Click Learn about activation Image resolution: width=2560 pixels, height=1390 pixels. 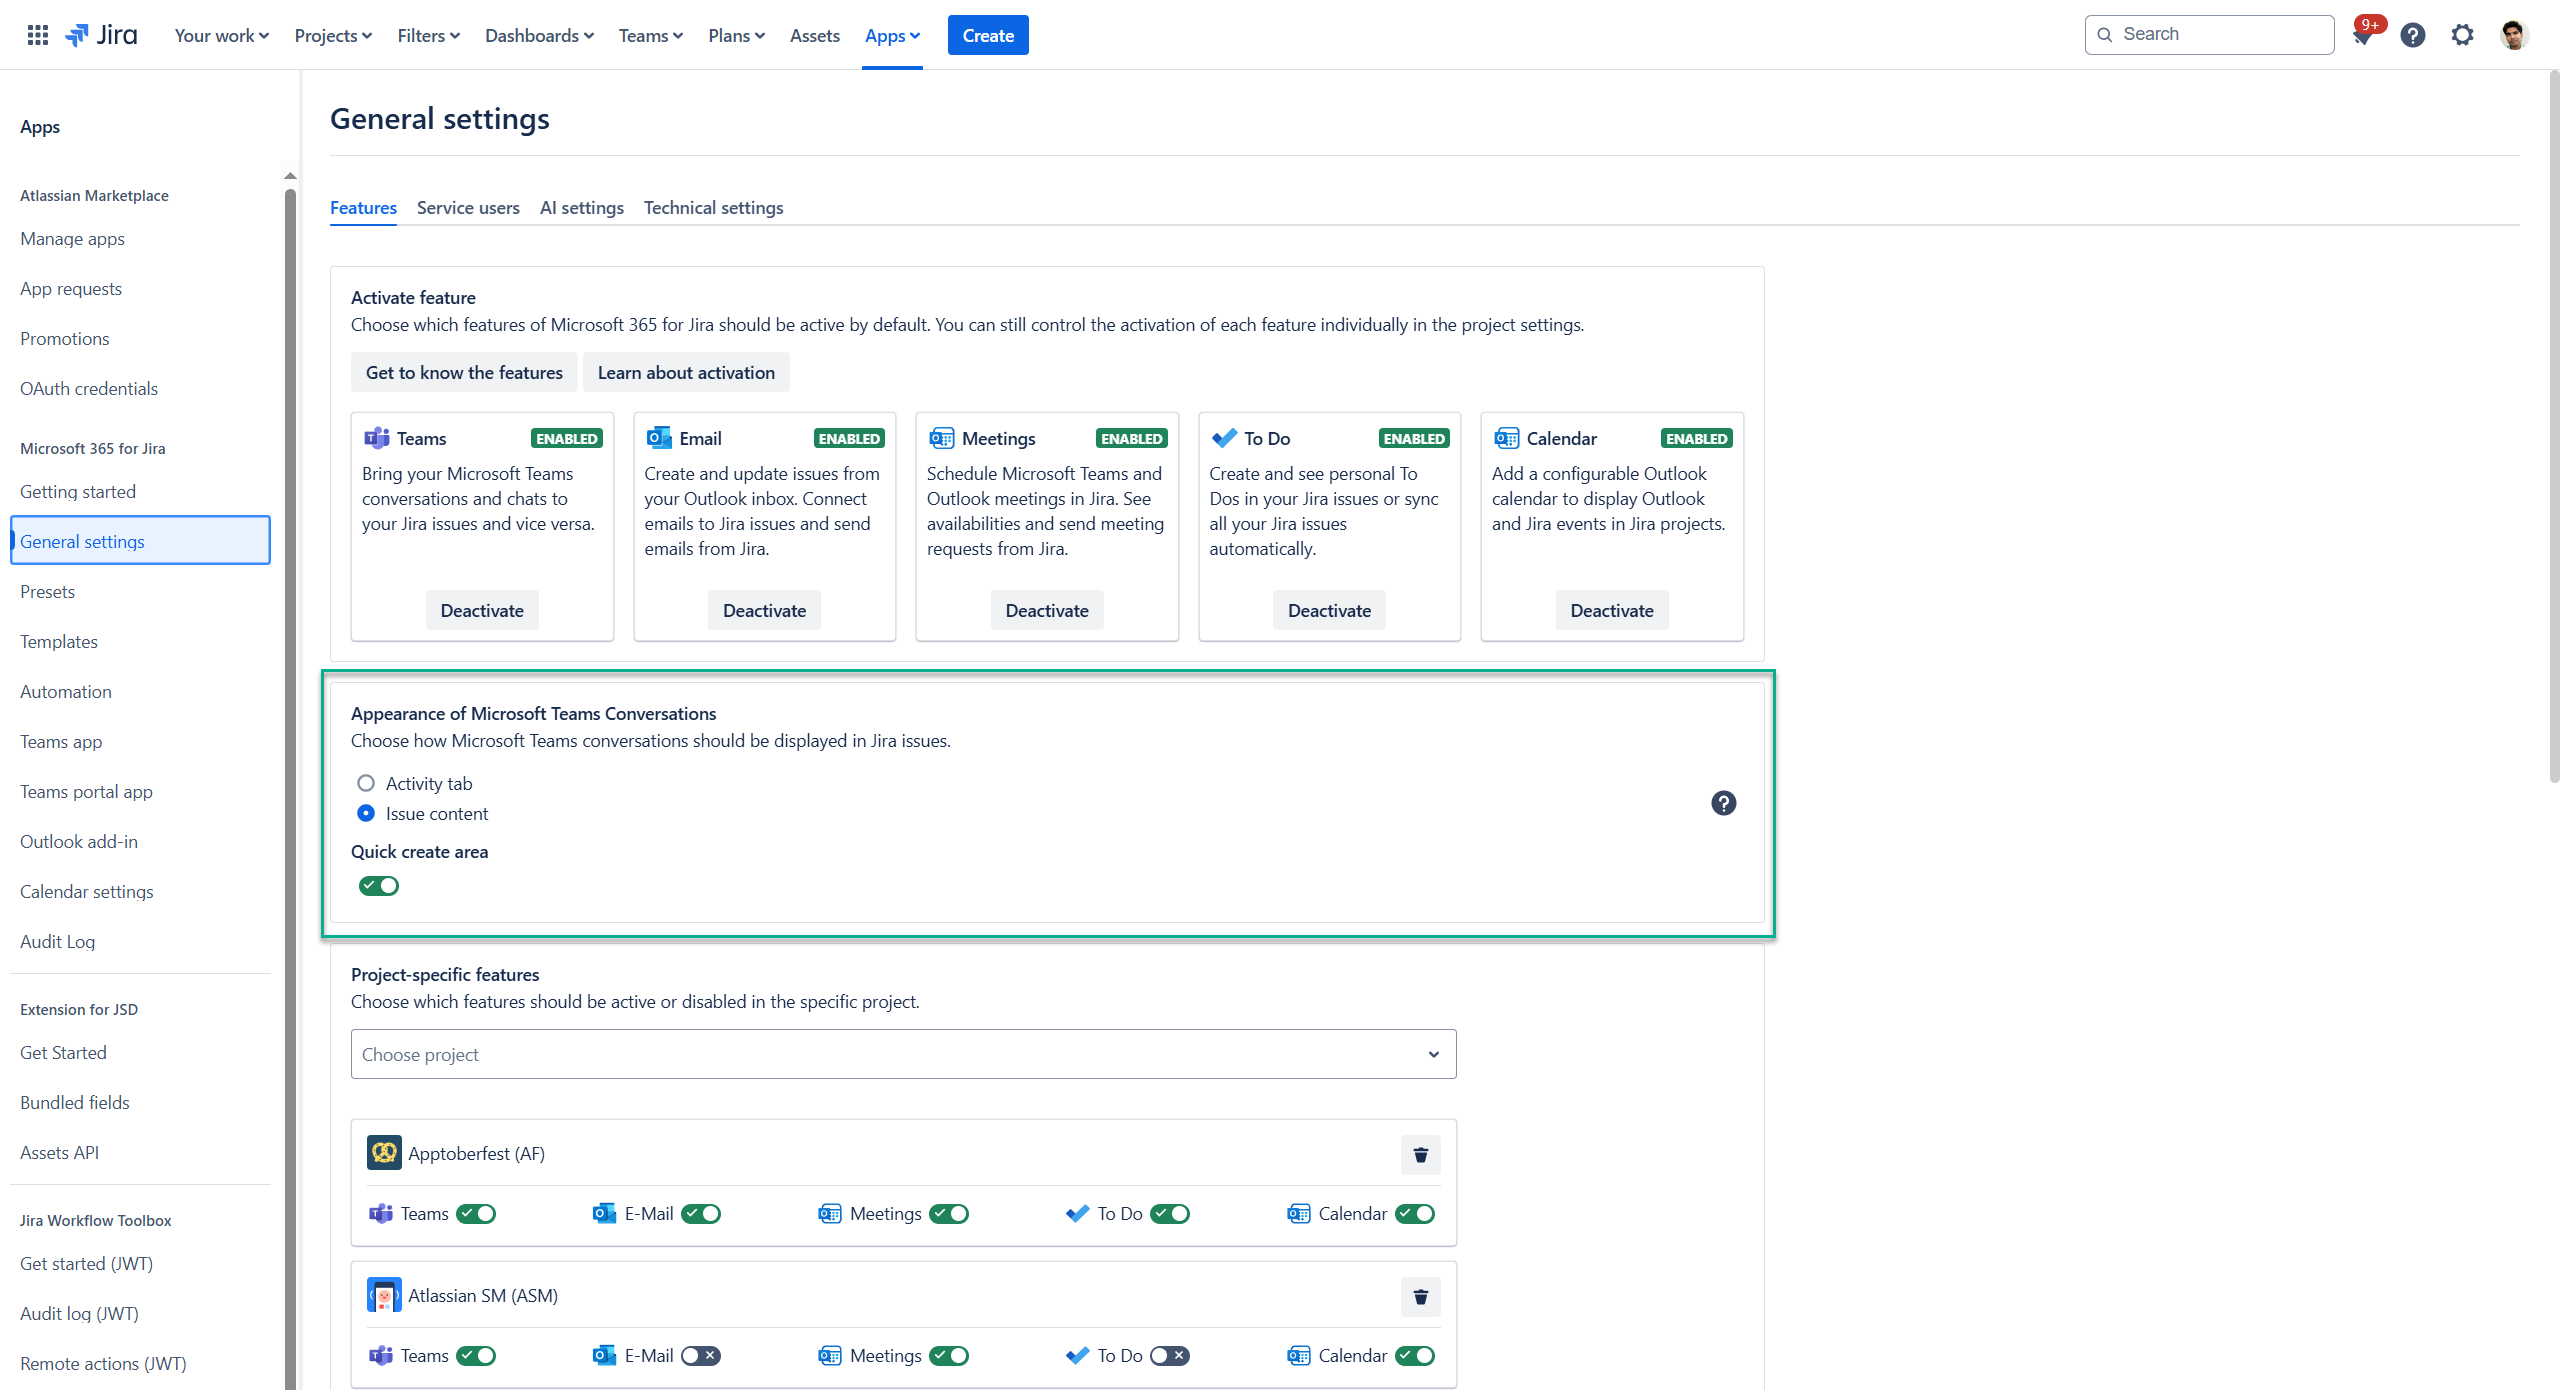pyautogui.click(x=686, y=372)
